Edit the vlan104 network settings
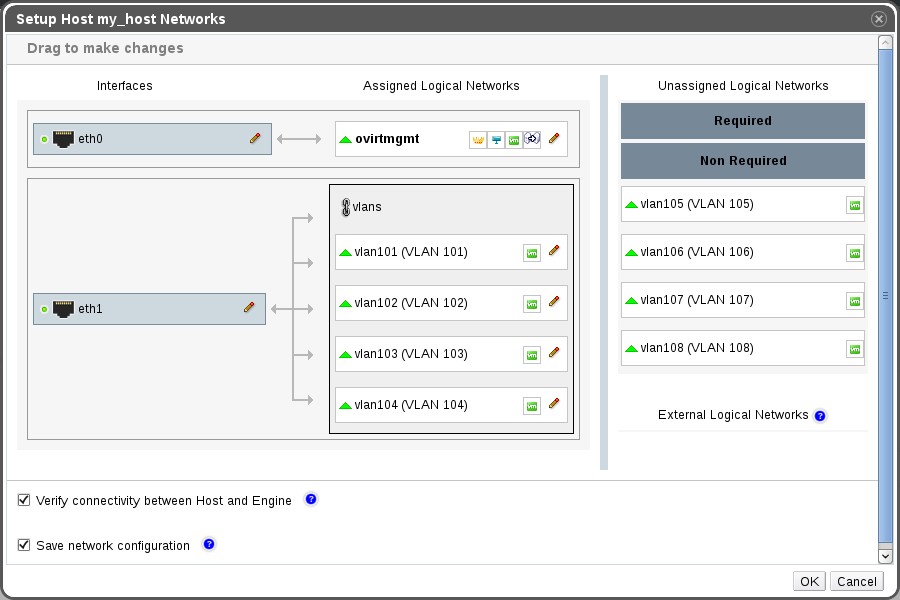Image resolution: width=900 pixels, height=600 pixels. point(554,404)
